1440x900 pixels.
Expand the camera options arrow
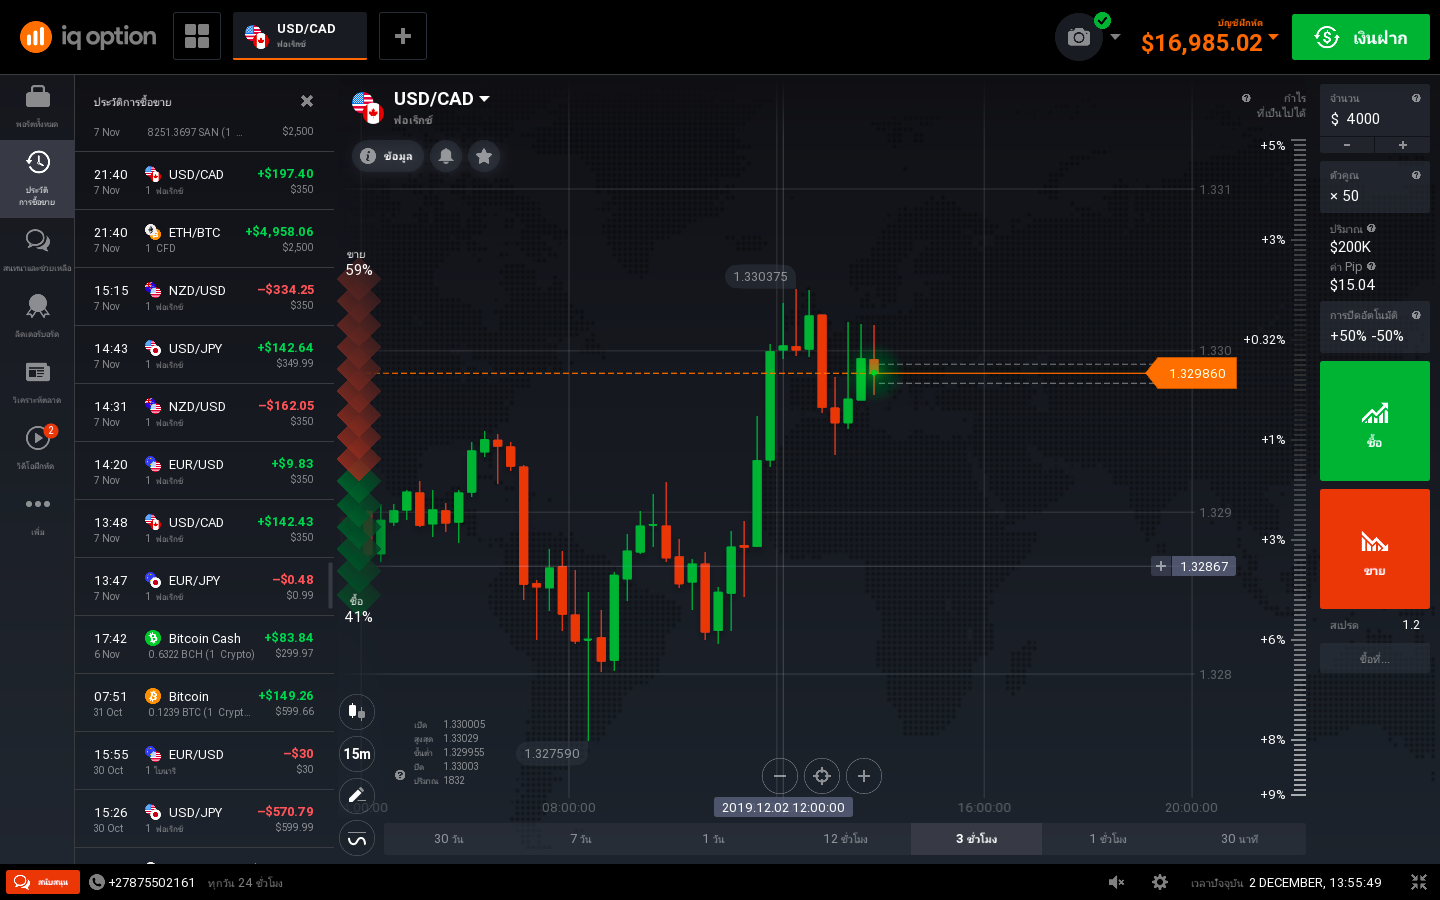click(x=1115, y=37)
